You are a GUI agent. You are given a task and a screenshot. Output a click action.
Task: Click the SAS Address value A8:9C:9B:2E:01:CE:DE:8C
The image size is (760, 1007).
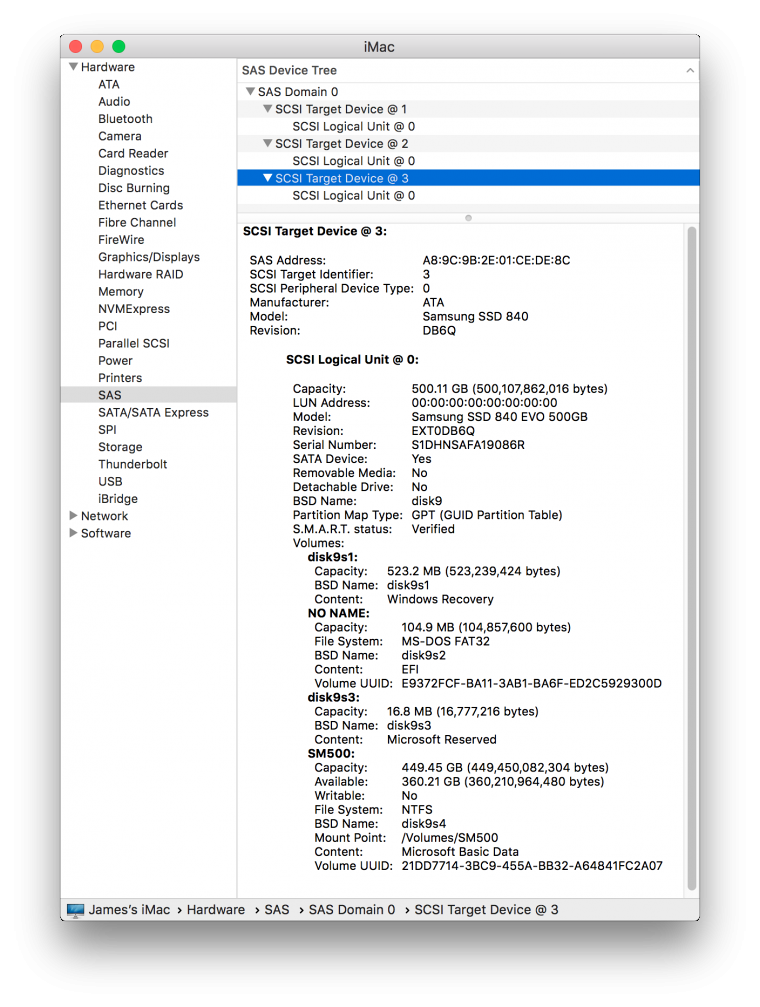(x=496, y=260)
